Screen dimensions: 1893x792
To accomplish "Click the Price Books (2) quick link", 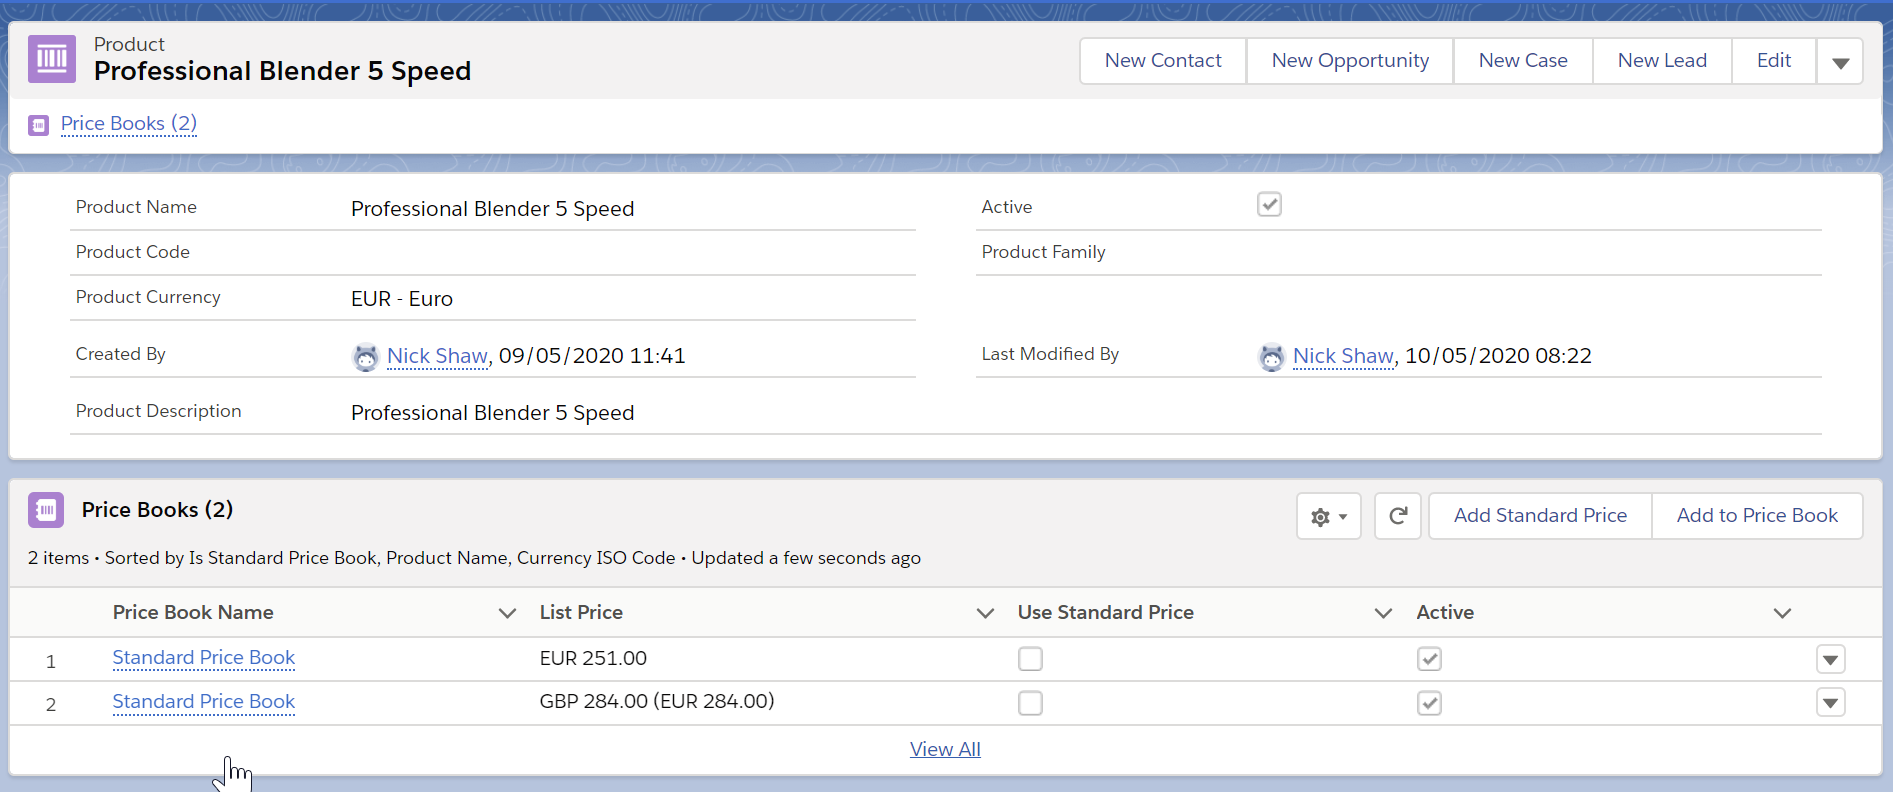I will click(x=128, y=124).
